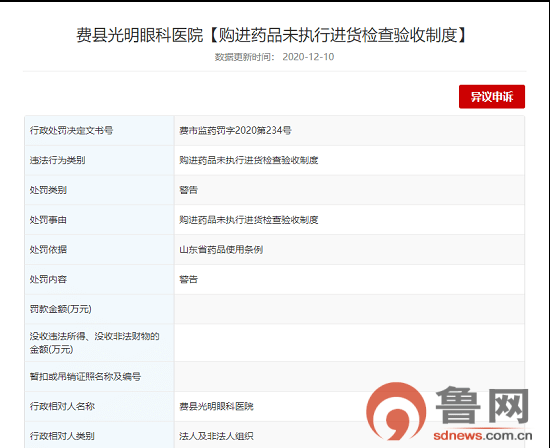Click the 罚款金额(万元) label

[61, 309]
